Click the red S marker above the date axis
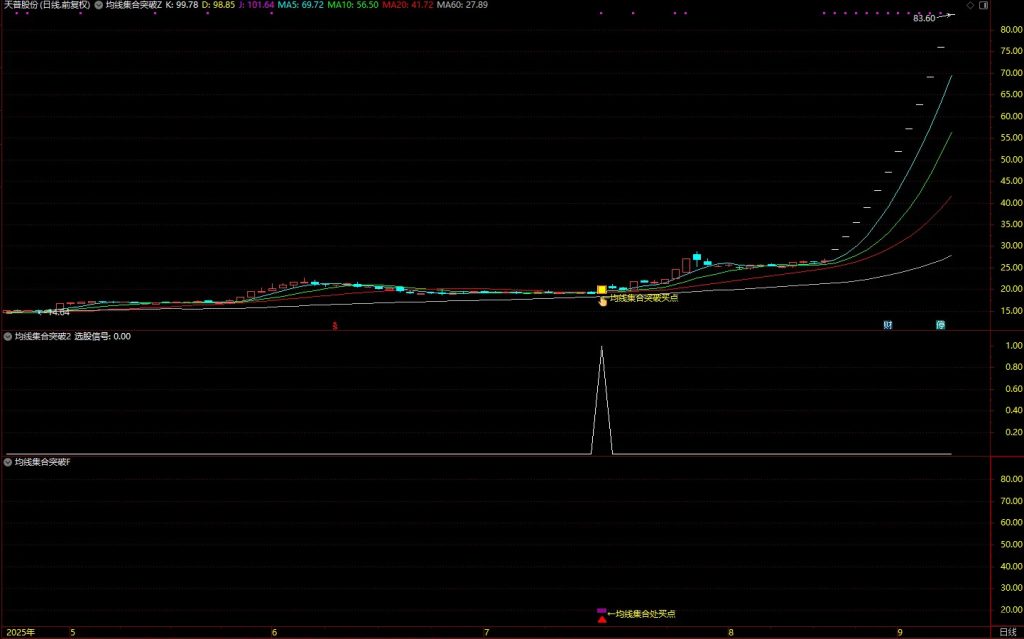The image size is (1024, 639). [336, 326]
